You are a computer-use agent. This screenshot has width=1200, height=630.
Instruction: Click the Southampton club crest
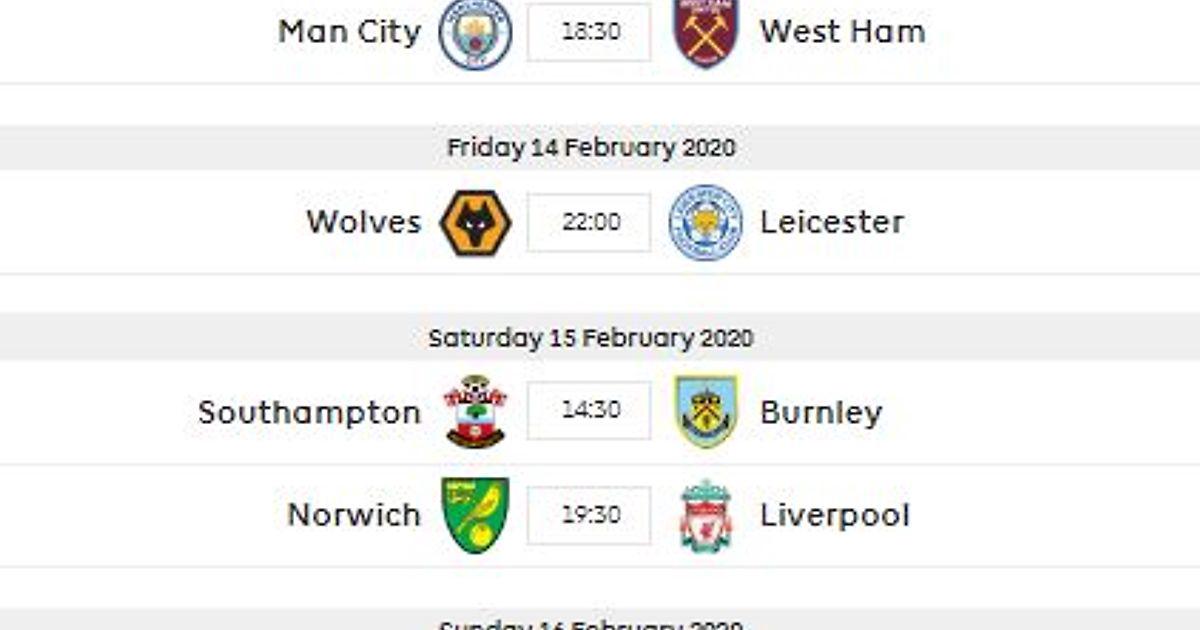click(476, 411)
